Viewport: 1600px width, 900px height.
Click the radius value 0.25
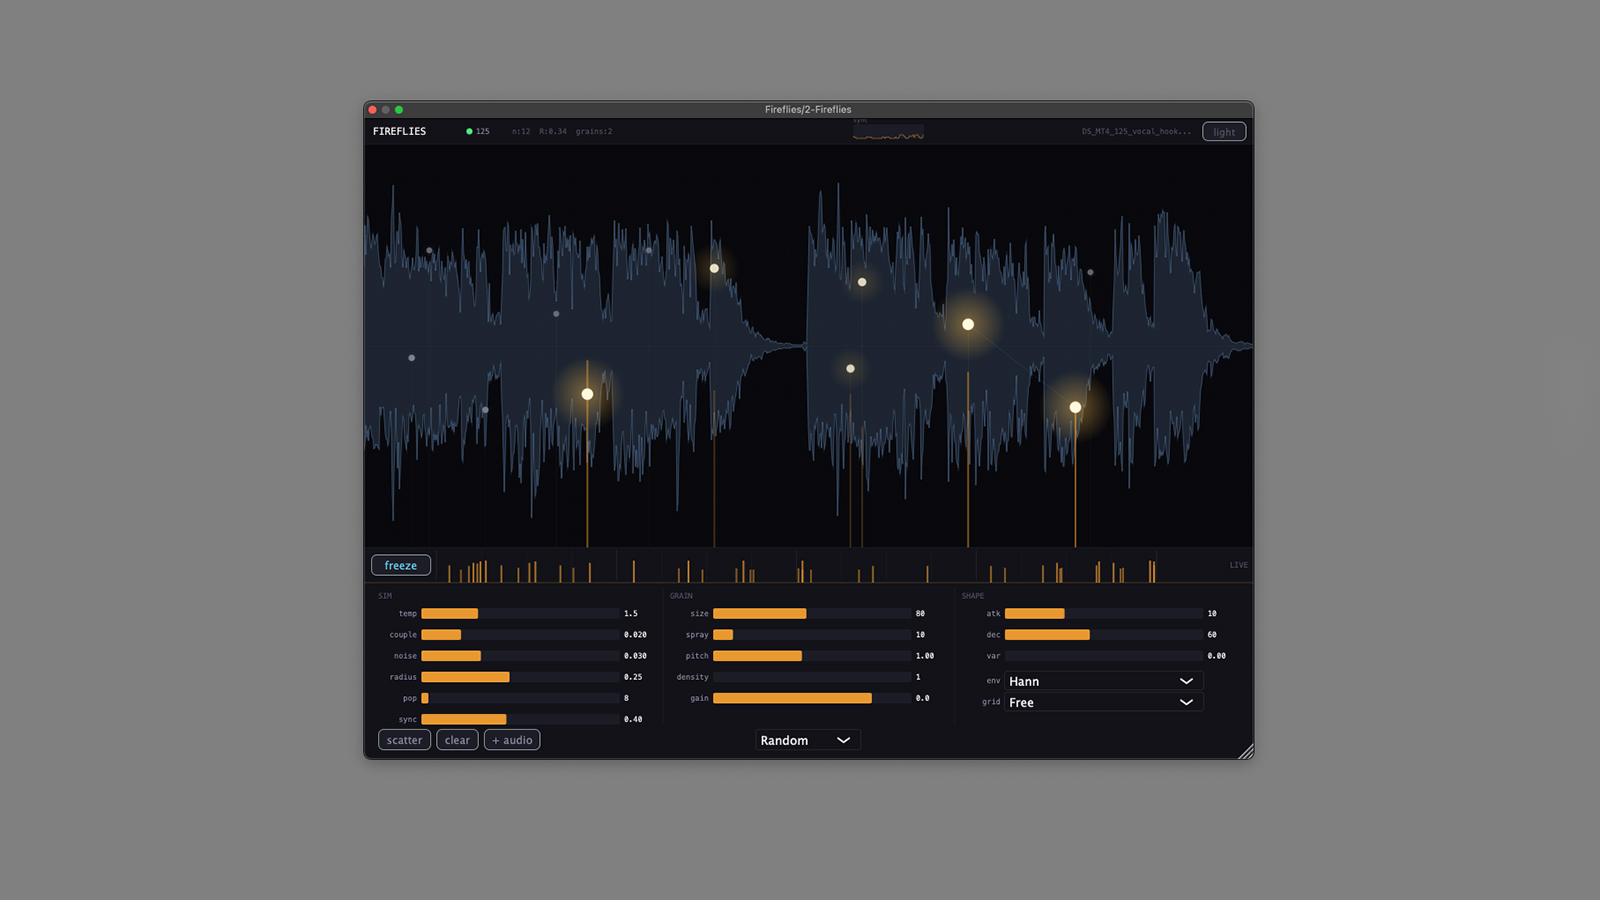pyautogui.click(x=633, y=677)
